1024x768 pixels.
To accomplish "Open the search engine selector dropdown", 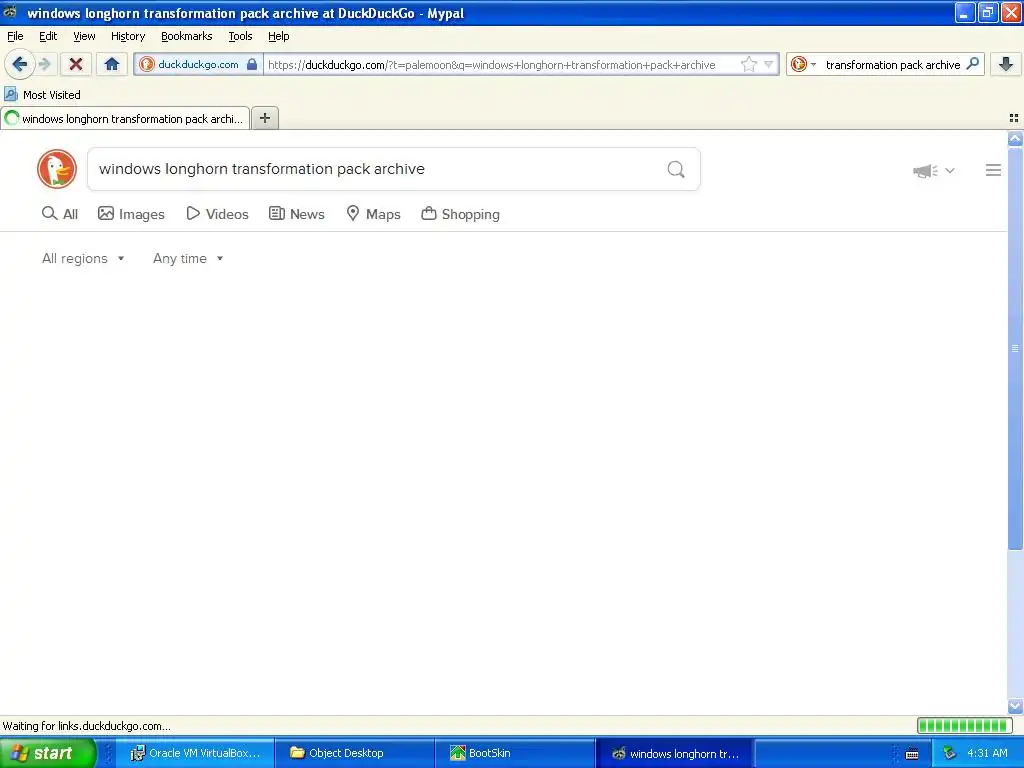I will point(803,64).
